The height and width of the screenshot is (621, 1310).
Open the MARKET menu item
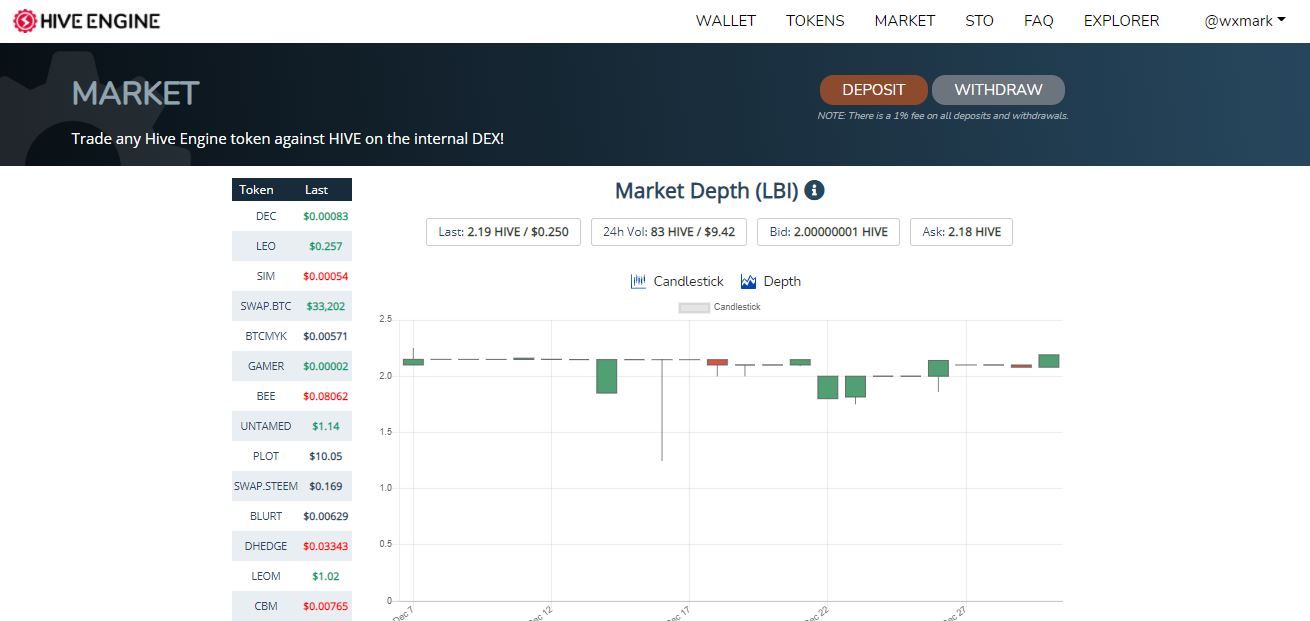click(905, 20)
